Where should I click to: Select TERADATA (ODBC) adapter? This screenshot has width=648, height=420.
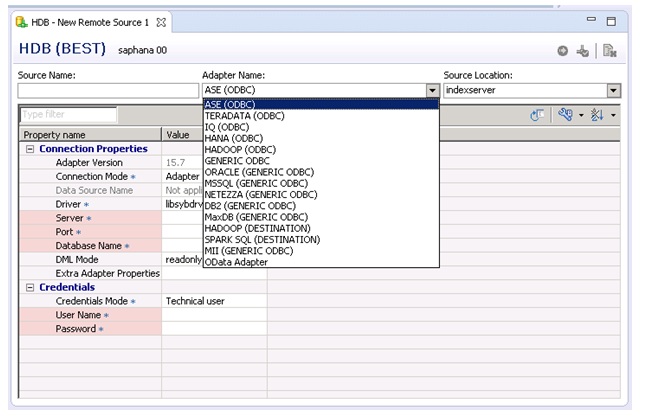(x=321, y=116)
